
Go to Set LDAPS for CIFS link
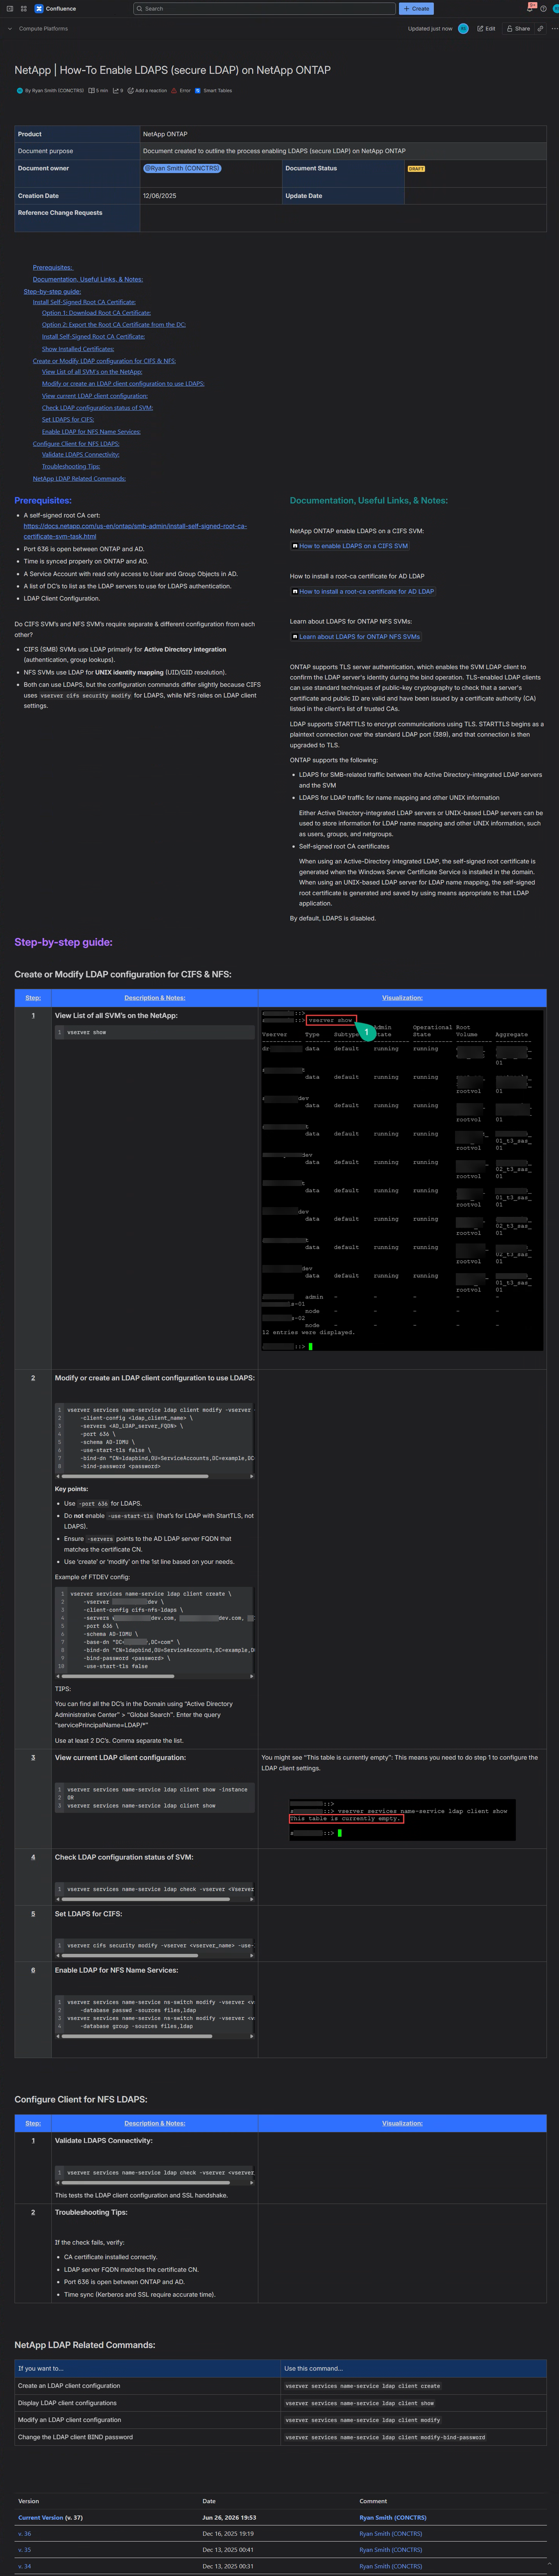(x=68, y=419)
